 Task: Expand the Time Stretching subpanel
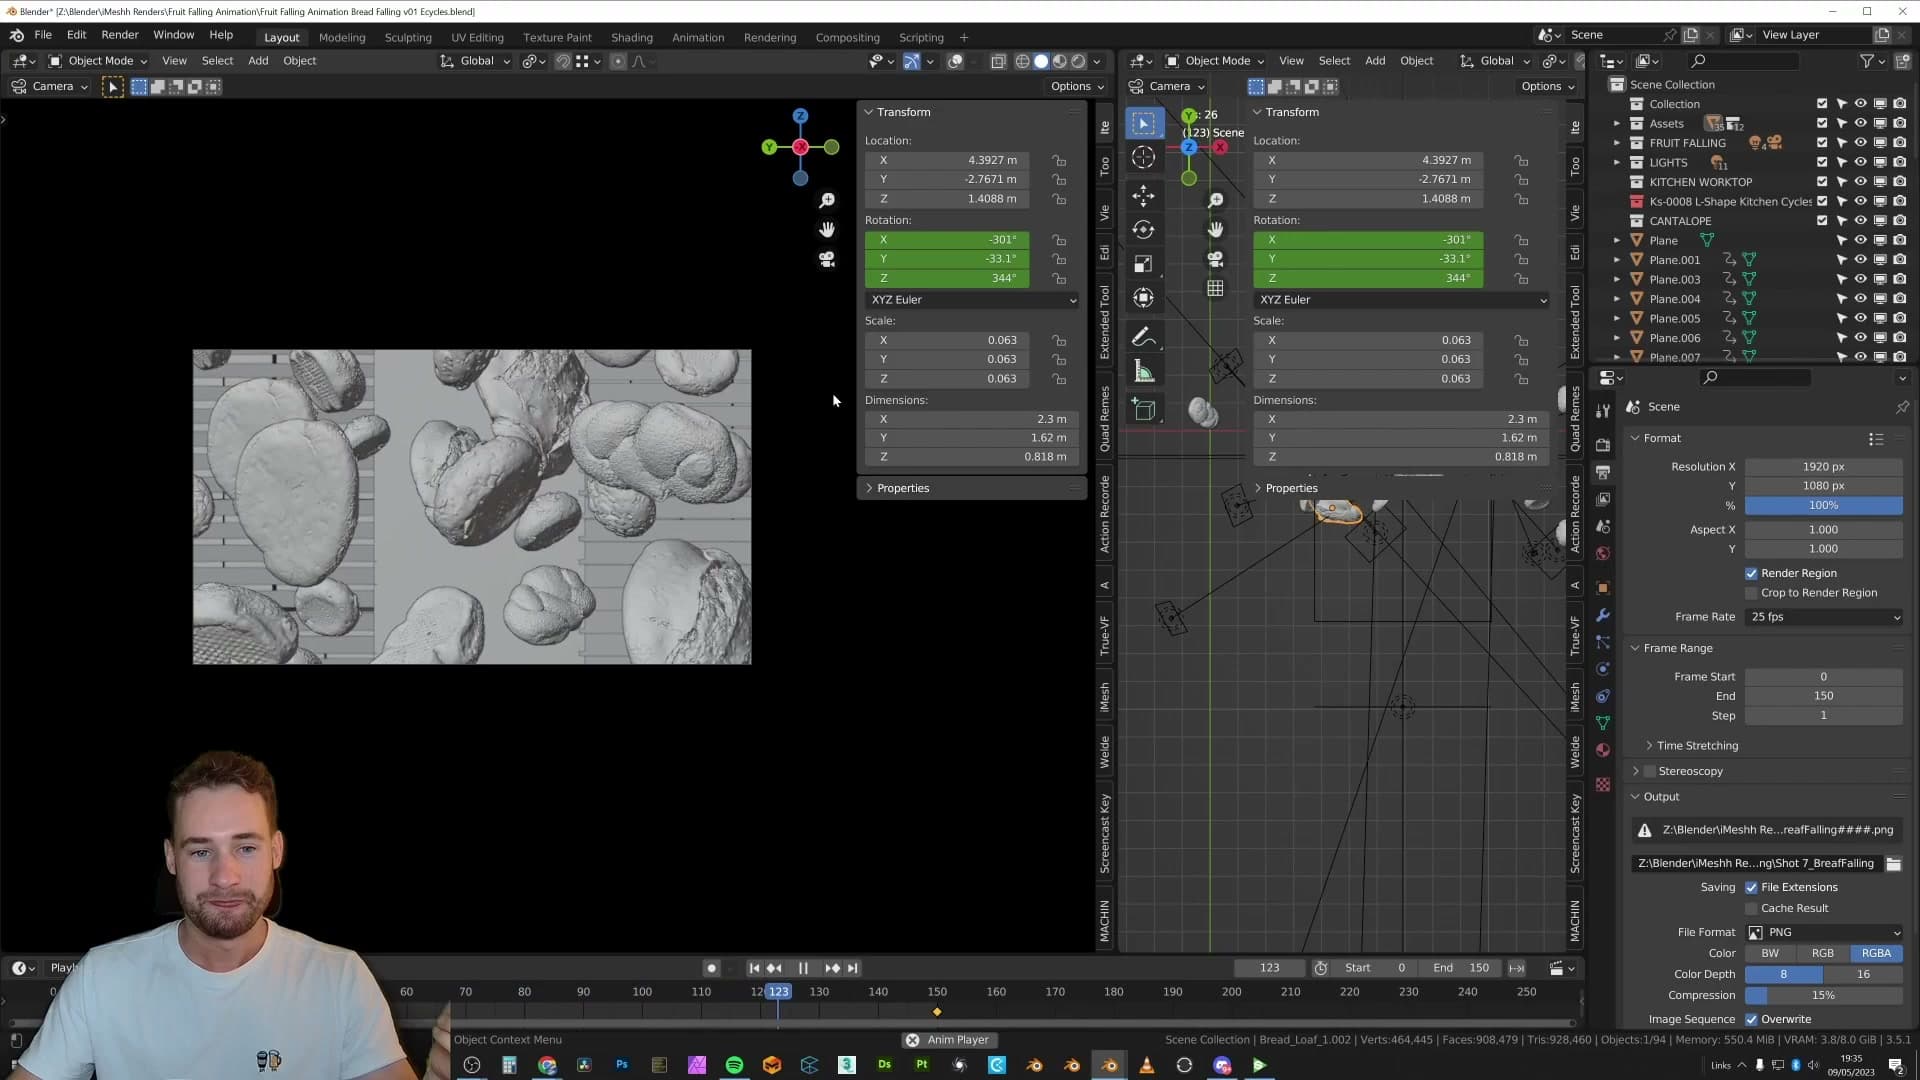click(x=1696, y=746)
